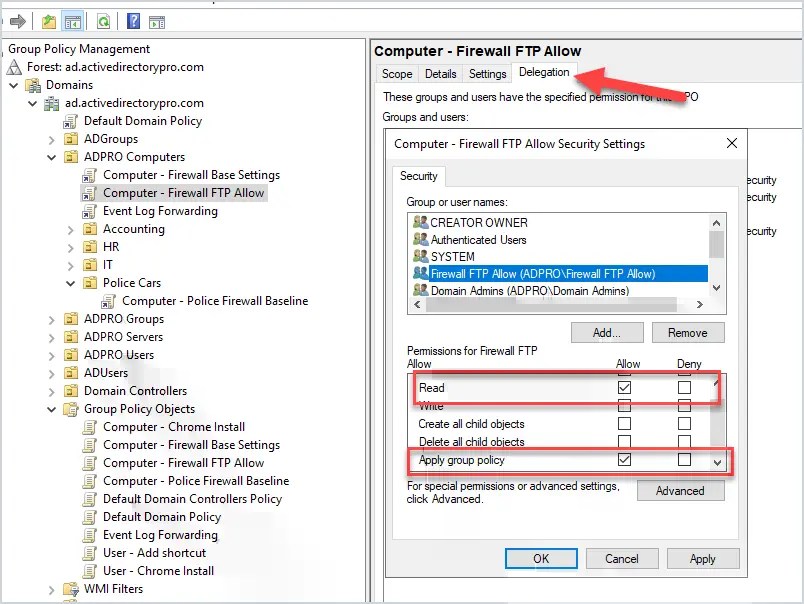
Task: Click the WMI Filters folder icon
Action: (x=68, y=589)
